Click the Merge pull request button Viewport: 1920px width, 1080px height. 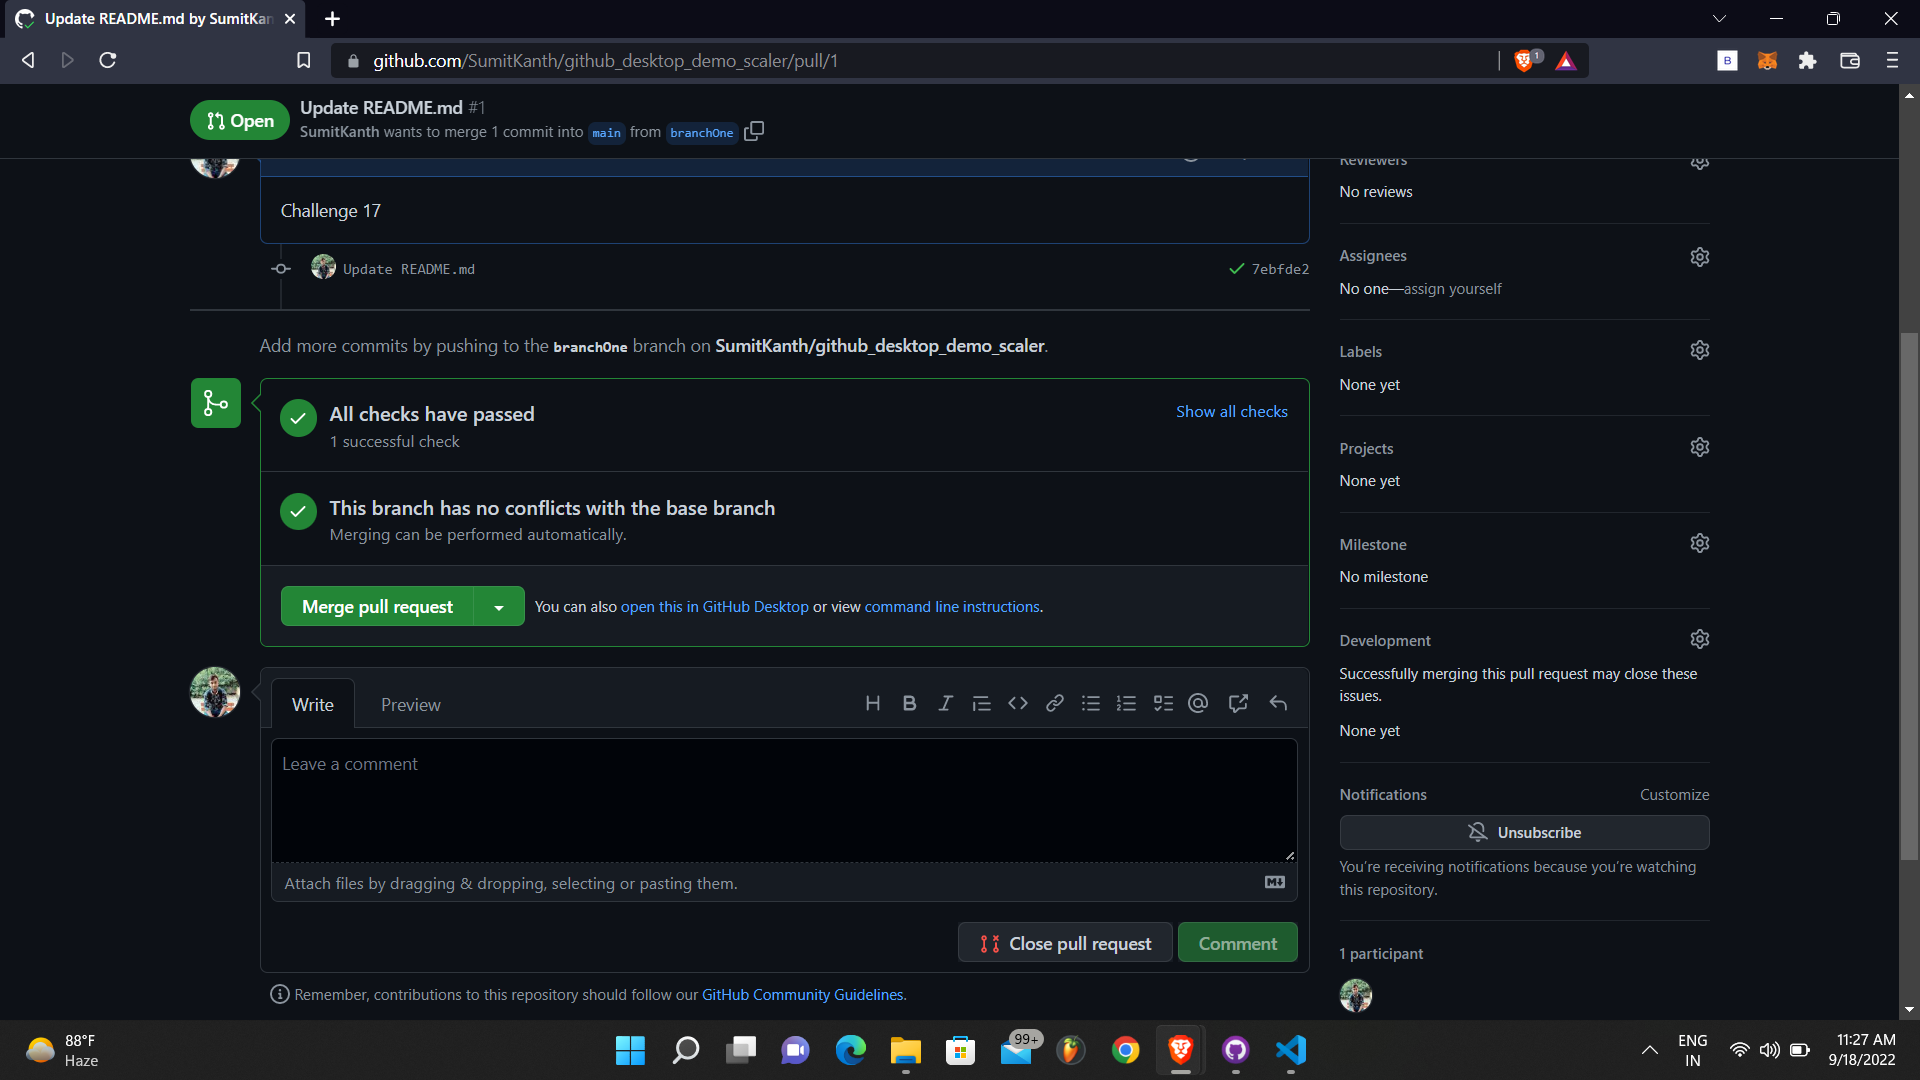(x=377, y=606)
